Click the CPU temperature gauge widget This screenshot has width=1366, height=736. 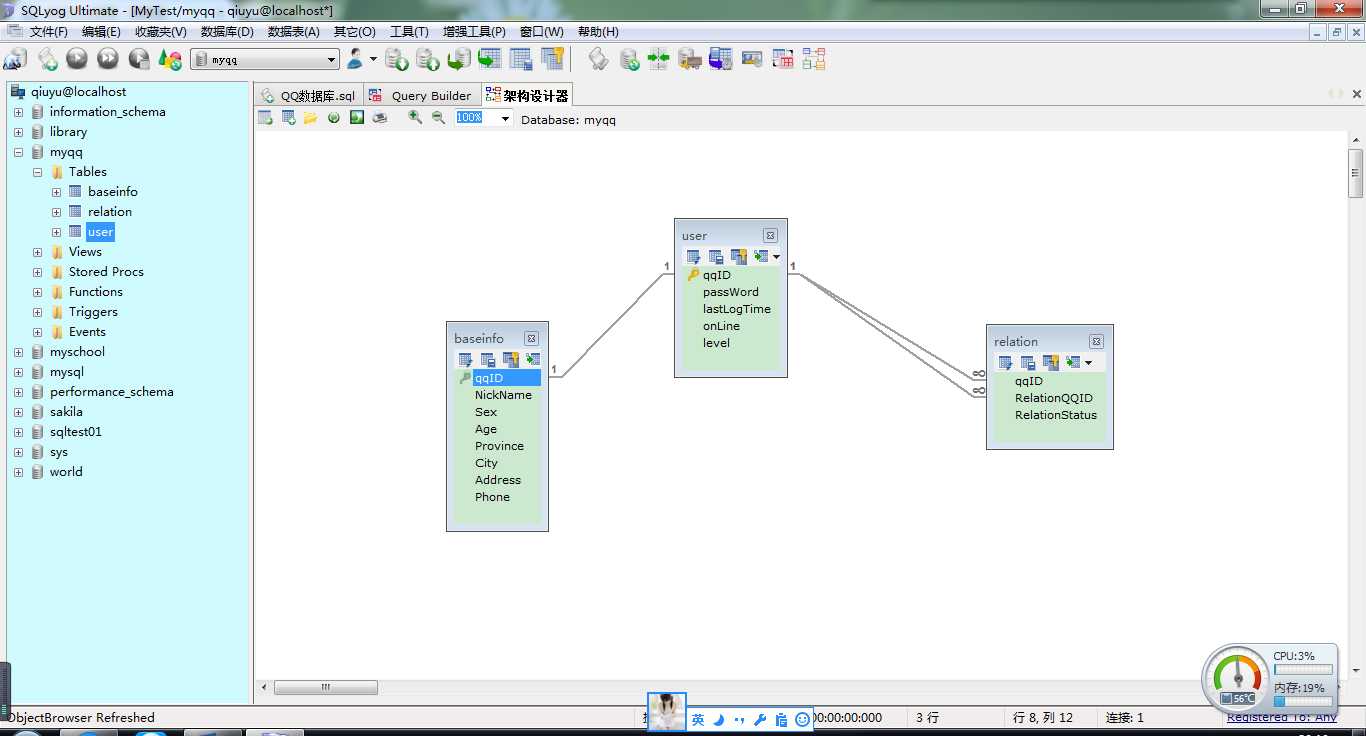[1239, 677]
